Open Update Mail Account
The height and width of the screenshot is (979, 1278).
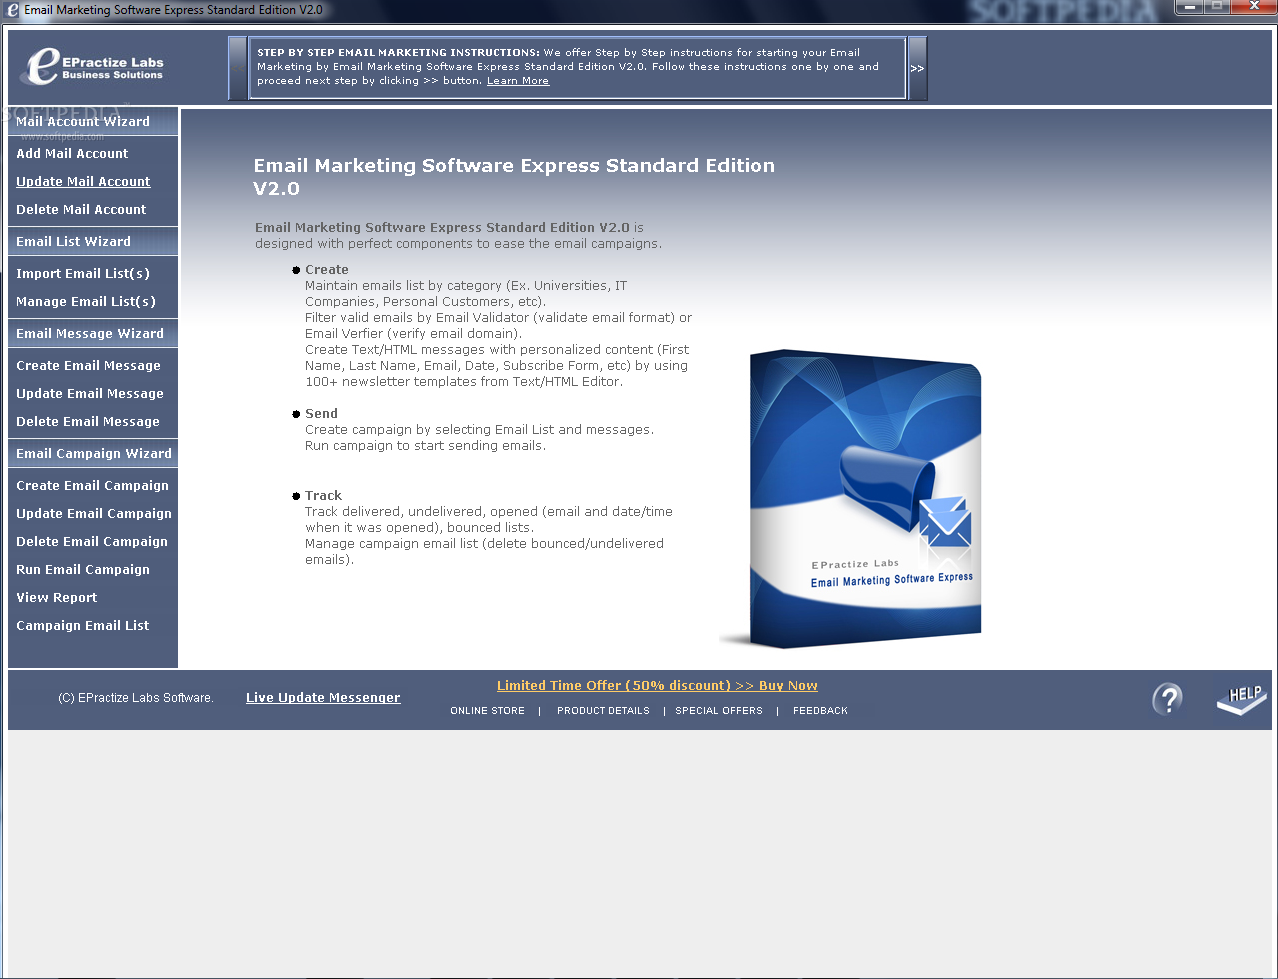coord(83,181)
